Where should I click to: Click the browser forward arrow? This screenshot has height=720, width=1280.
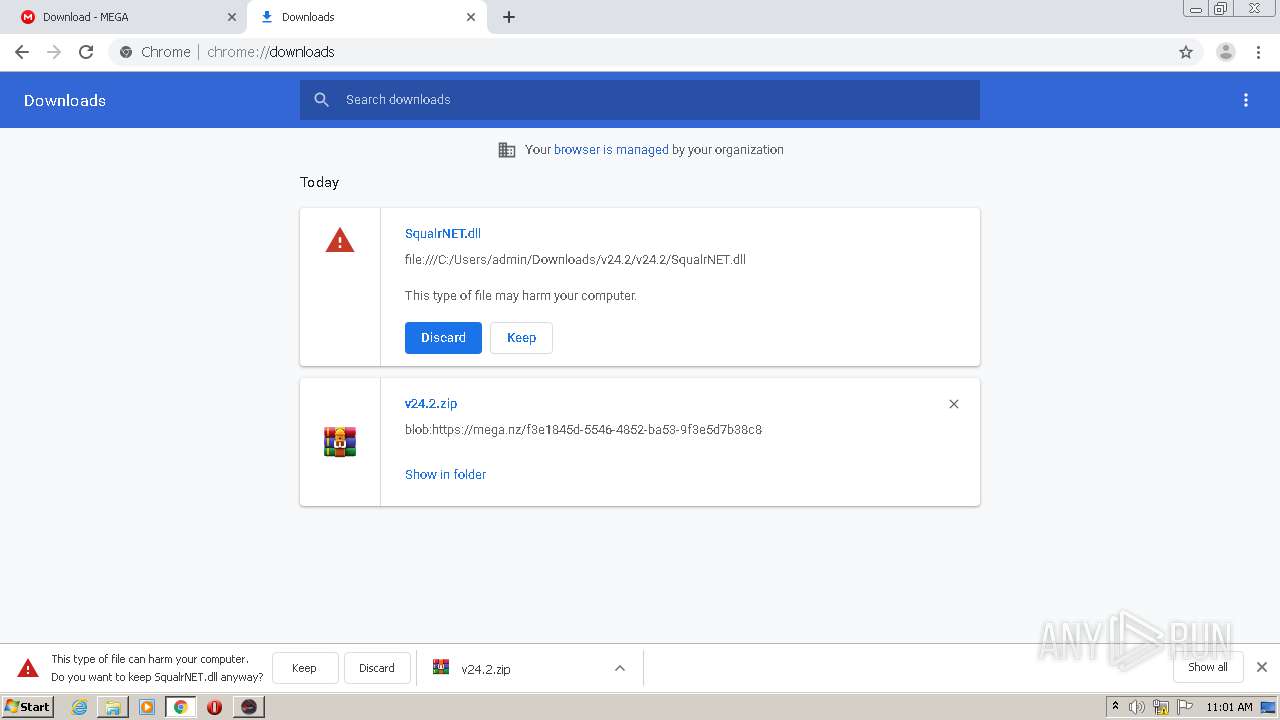click(54, 52)
